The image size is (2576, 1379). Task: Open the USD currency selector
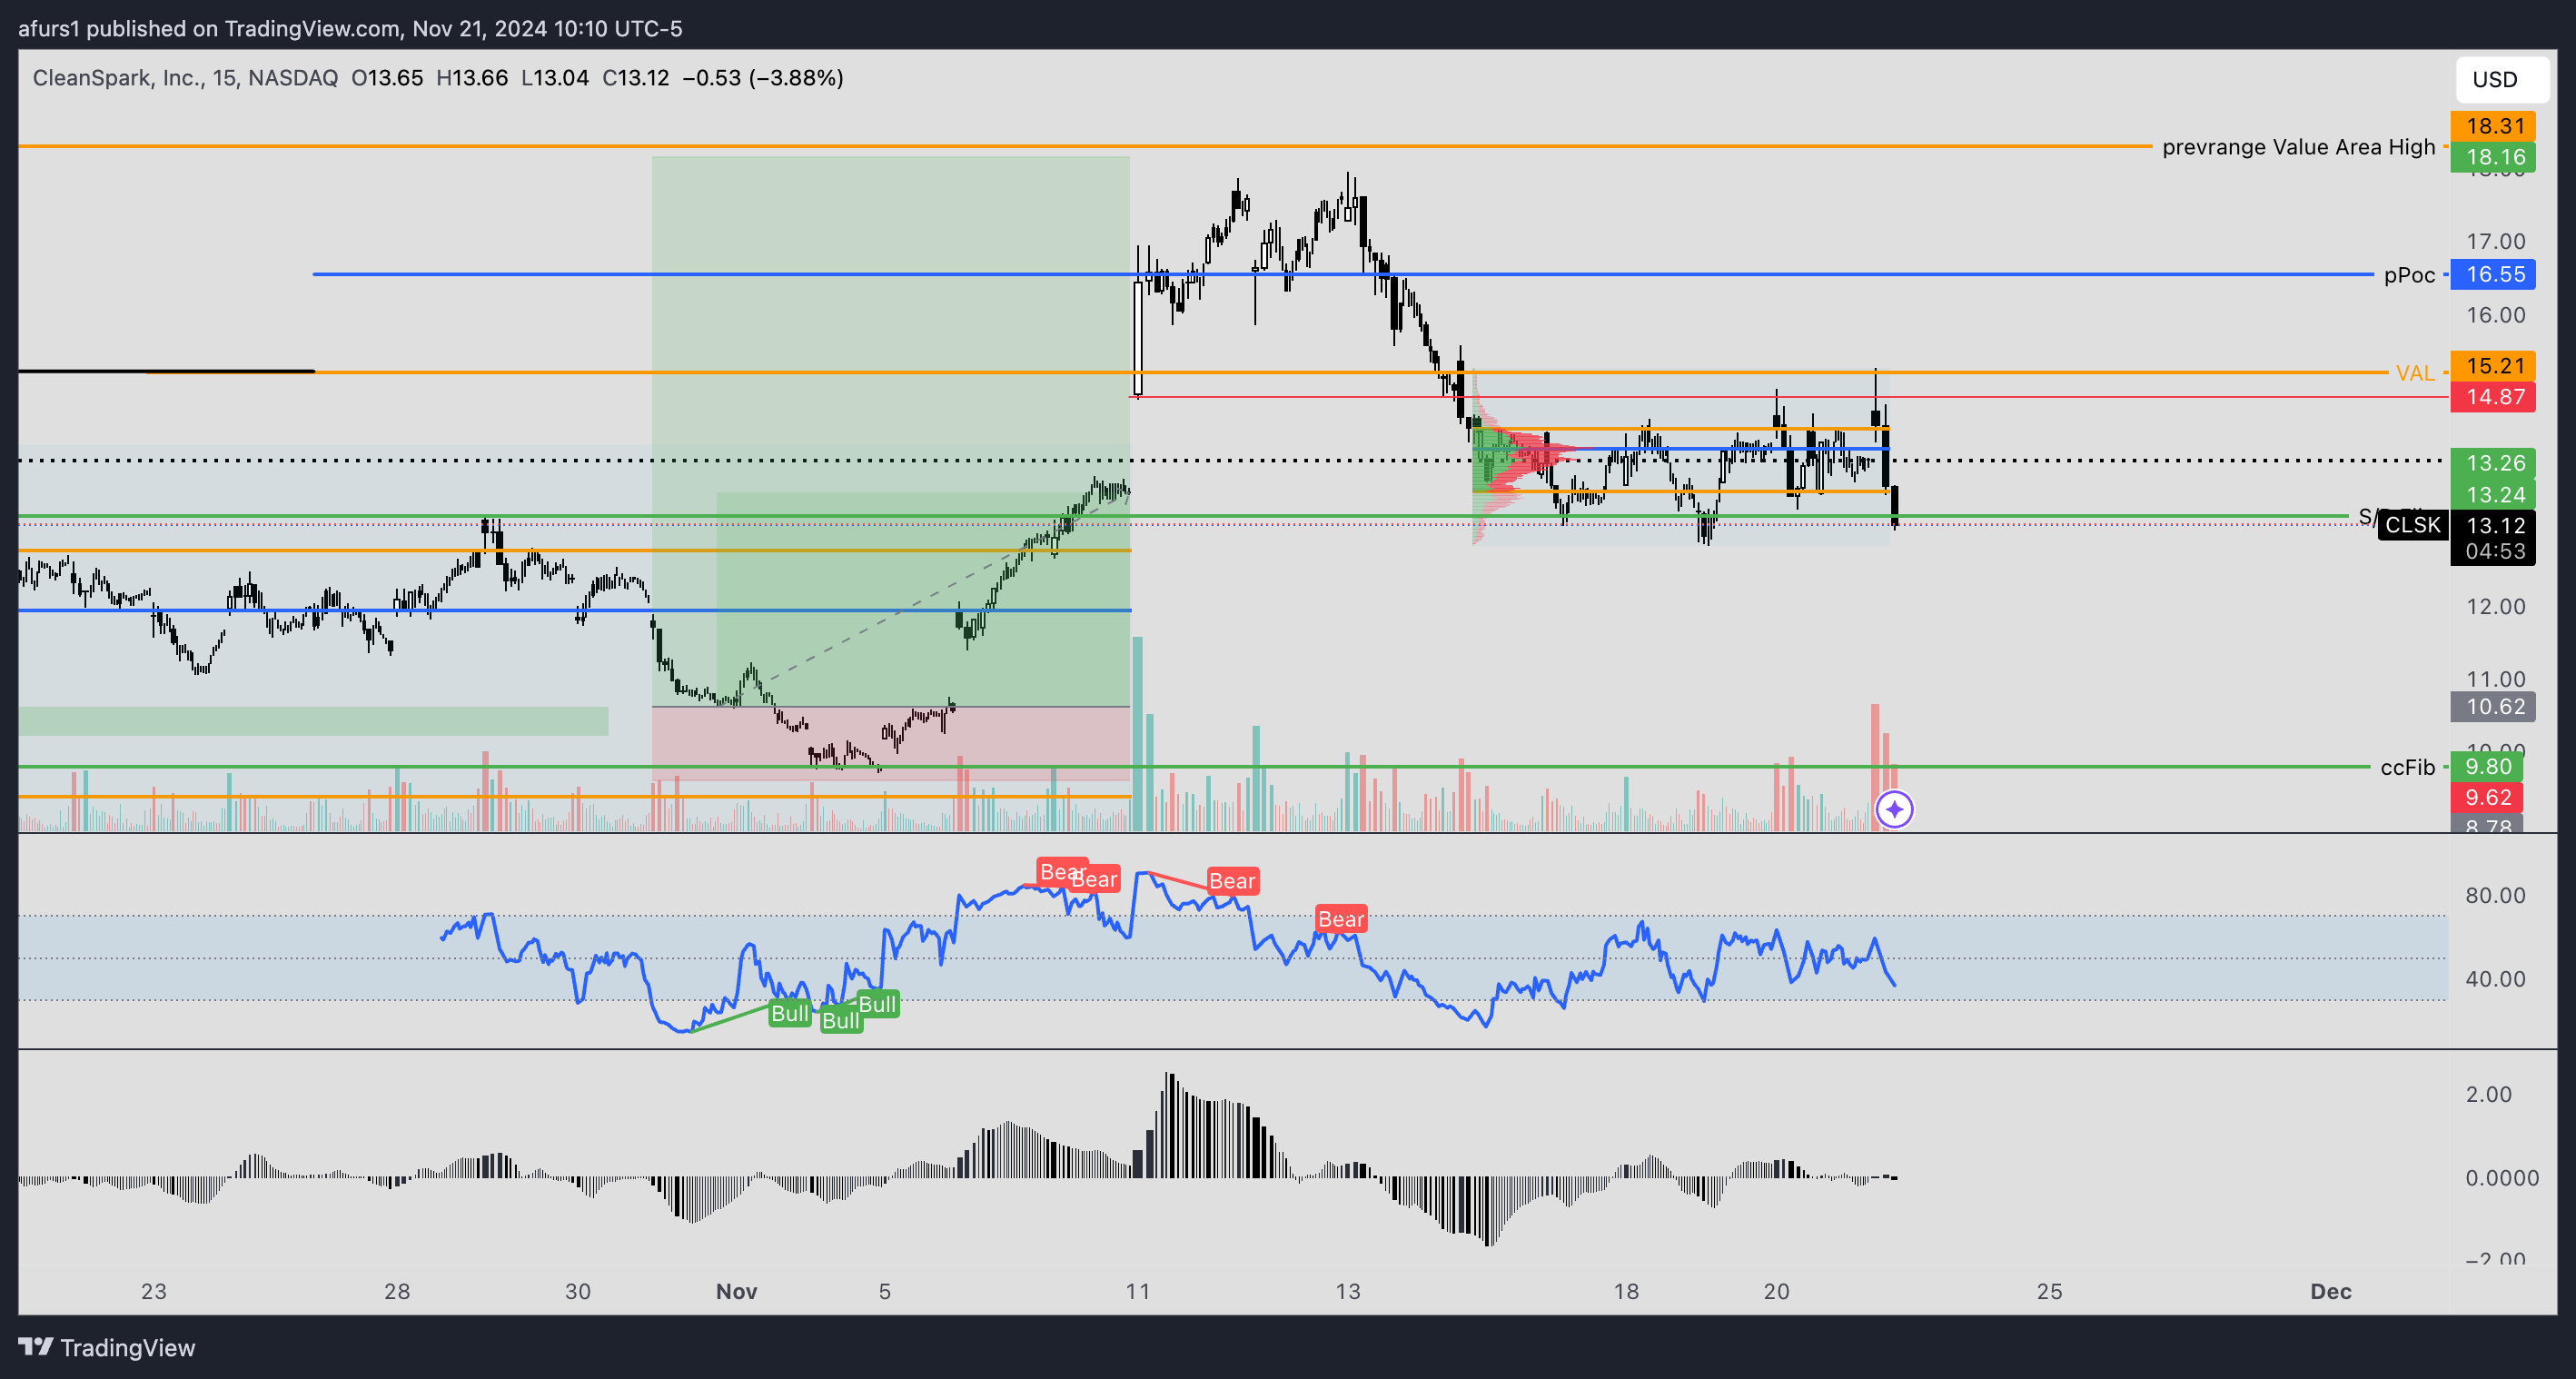pos(2502,79)
